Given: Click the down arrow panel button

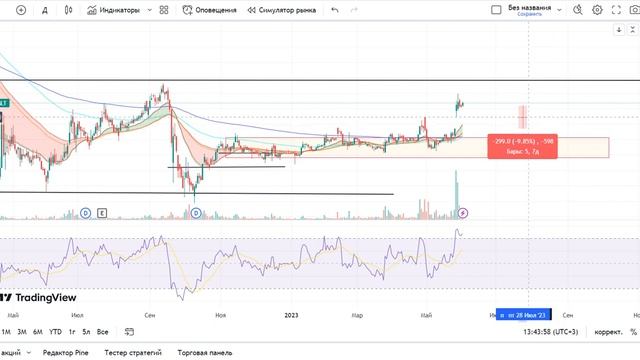Looking at the screenshot, I should pyautogui.click(x=619, y=30).
